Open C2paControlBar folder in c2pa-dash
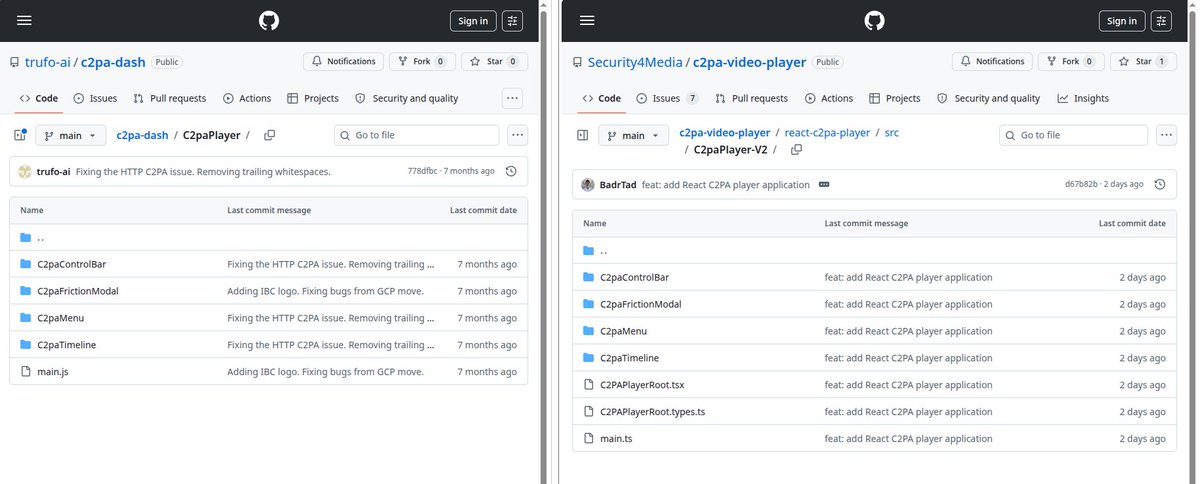 point(73,264)
